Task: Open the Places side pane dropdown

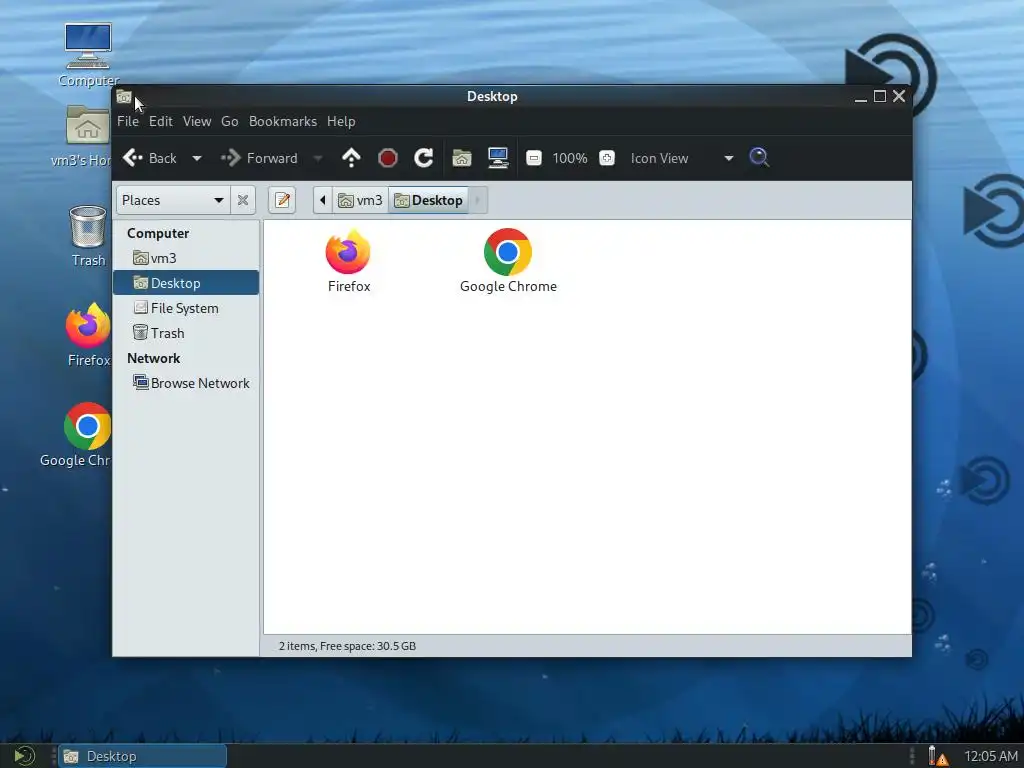Action: 172,200
